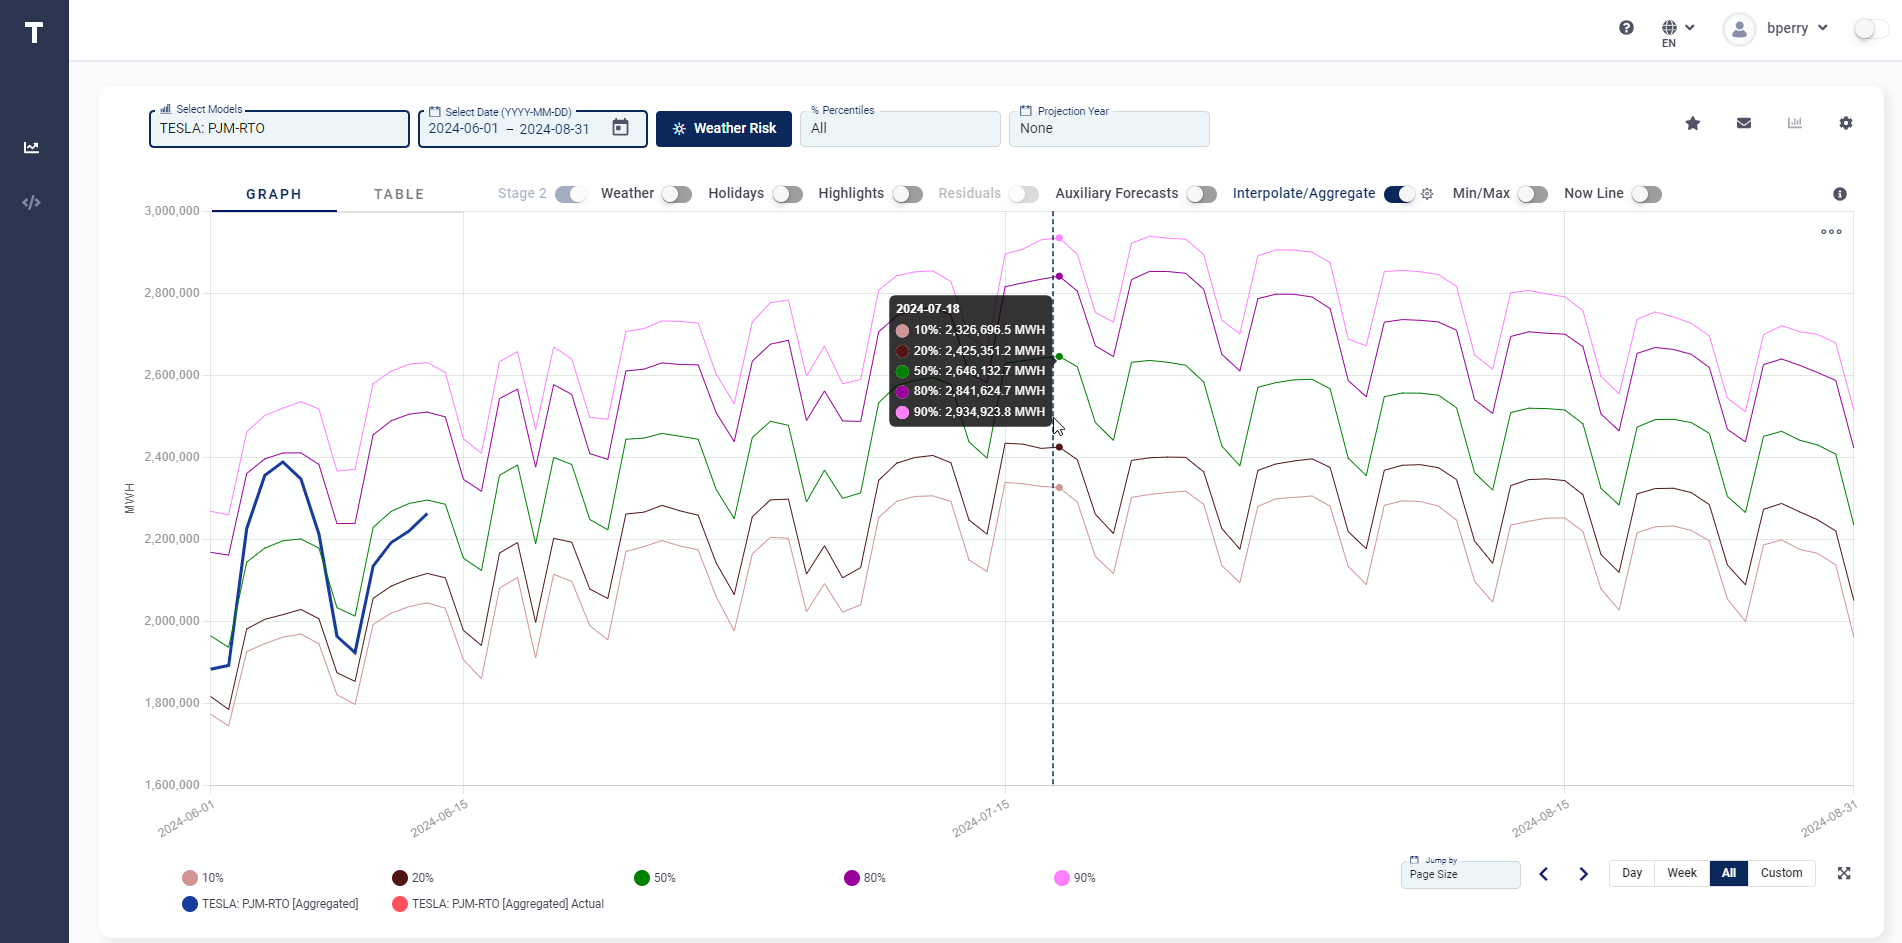Disable the Interpolate/Aggregate toggle

click(1399, 194)
